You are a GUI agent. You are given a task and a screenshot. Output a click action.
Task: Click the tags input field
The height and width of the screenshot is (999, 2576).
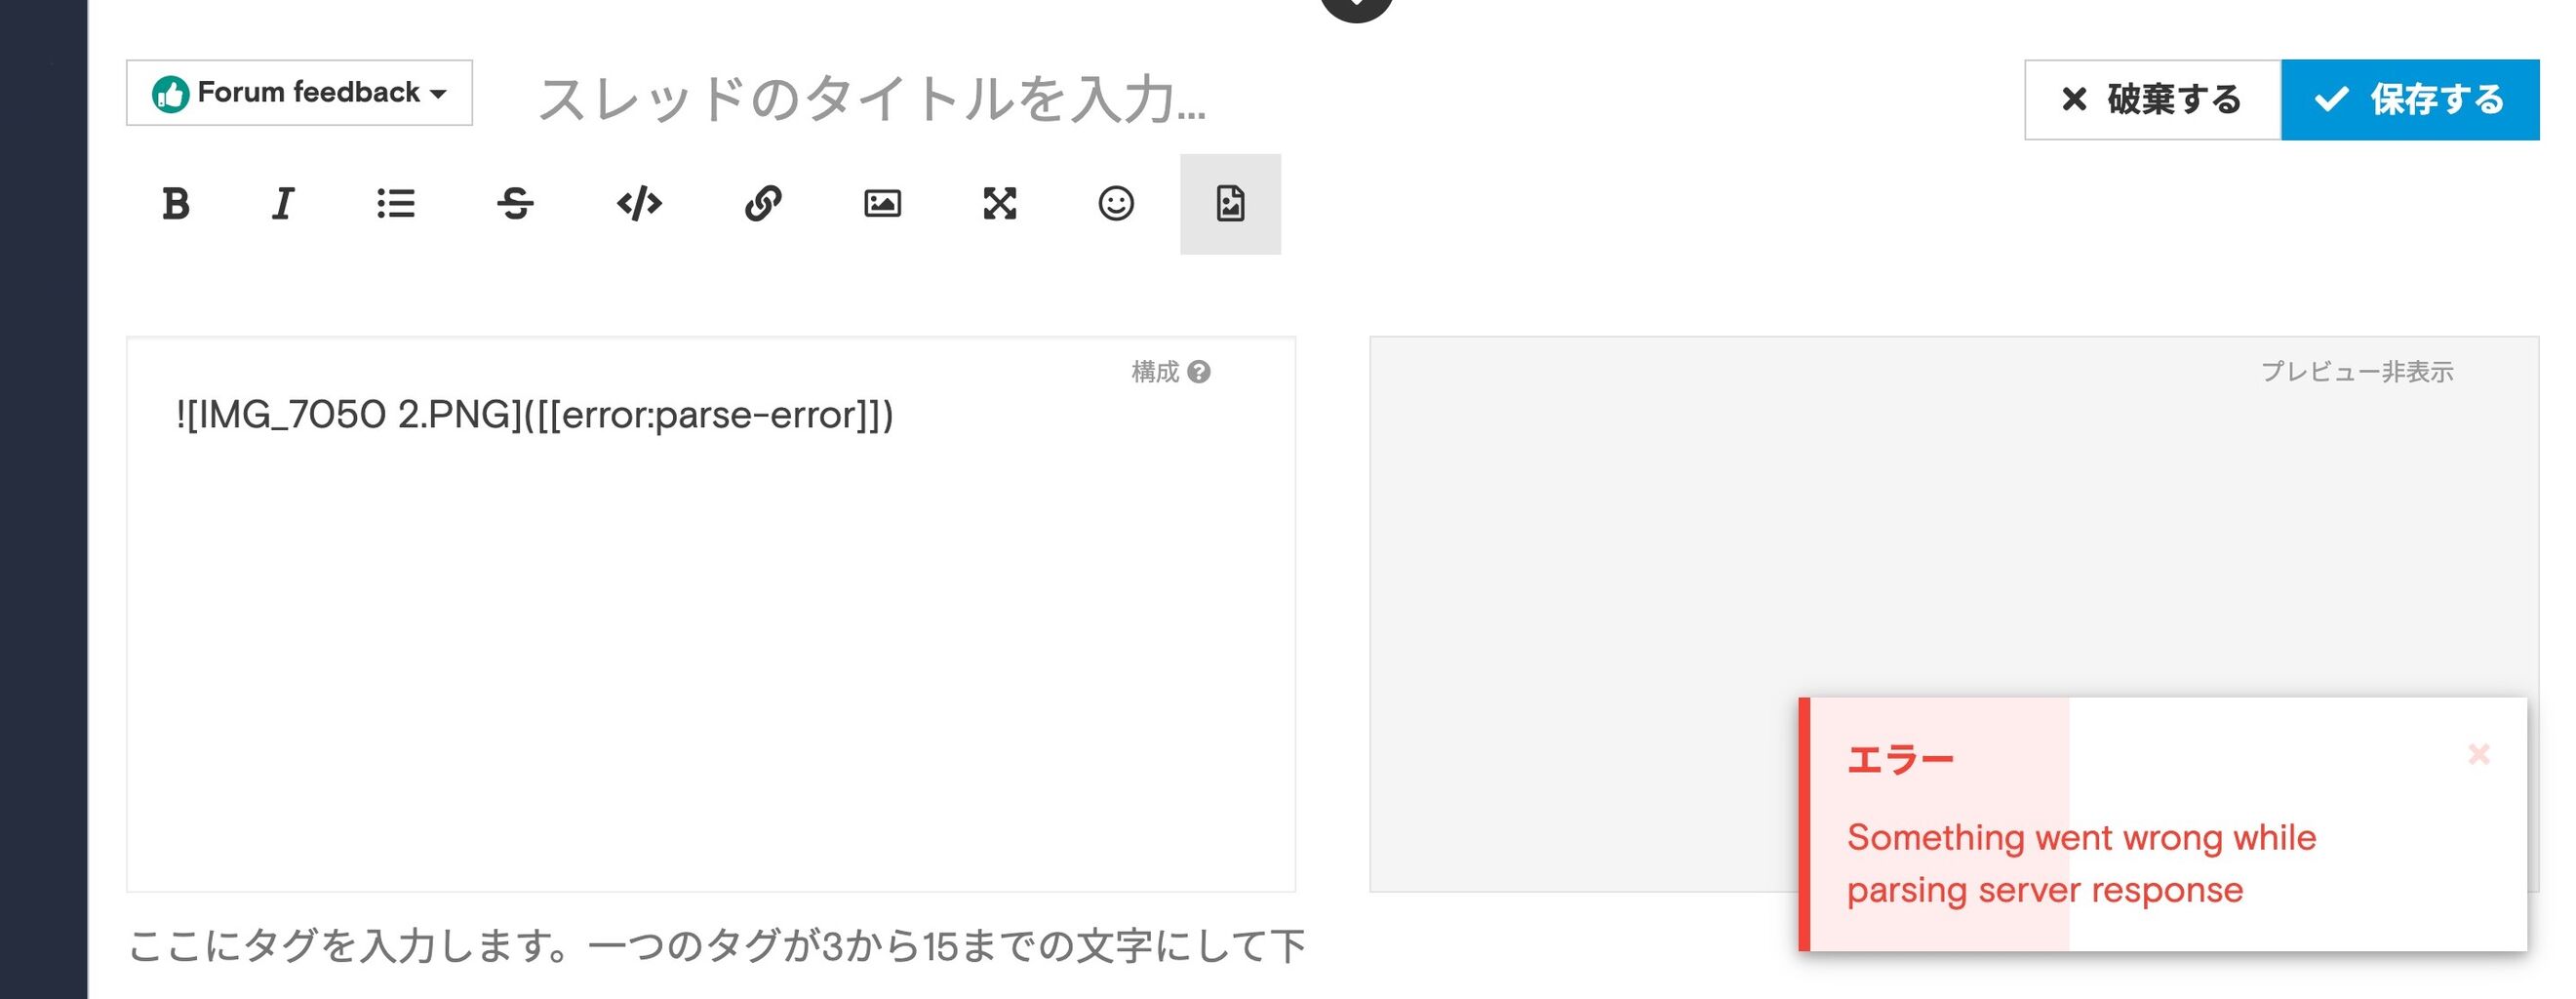pos(715,945)
